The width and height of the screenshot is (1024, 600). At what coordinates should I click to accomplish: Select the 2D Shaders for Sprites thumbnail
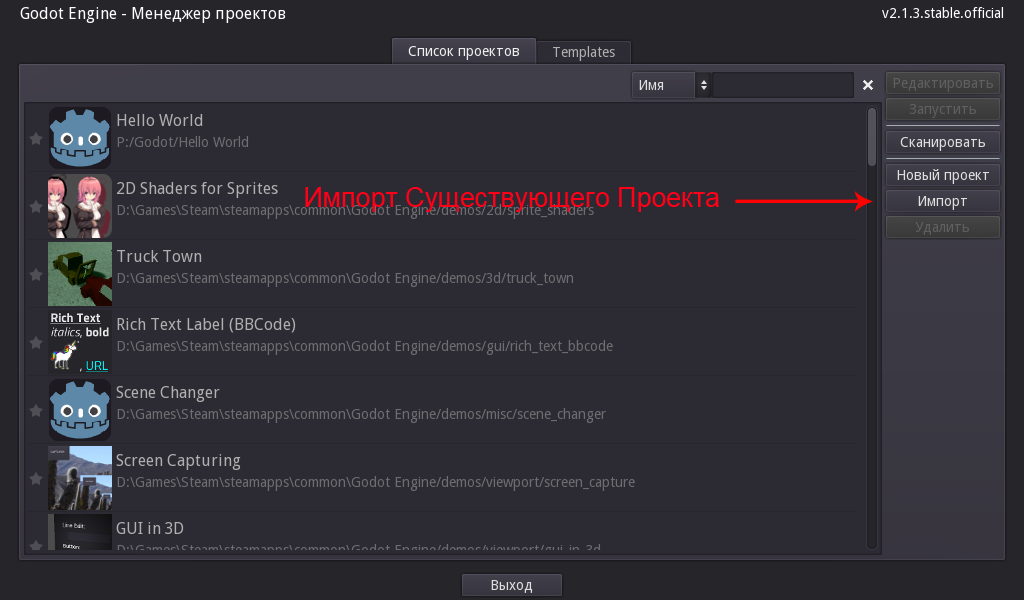80,206
